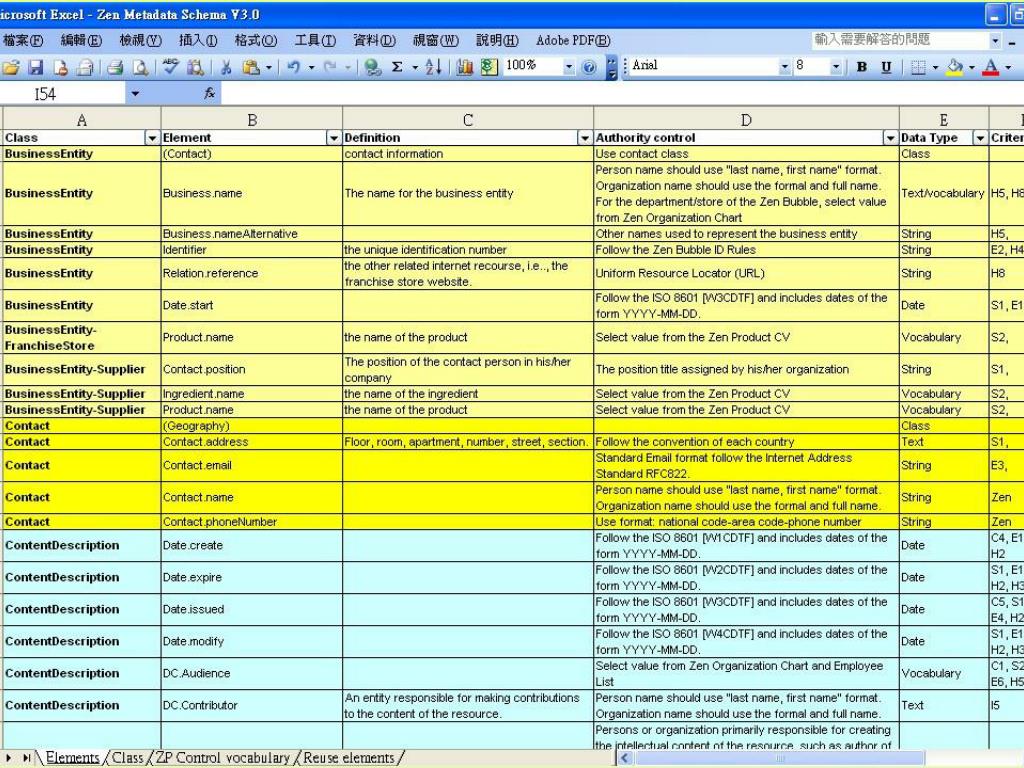Viewport: 1024px width, 768px height.
Task: Click the horizontal scrollbar thumb
Action: coord(778,758)
